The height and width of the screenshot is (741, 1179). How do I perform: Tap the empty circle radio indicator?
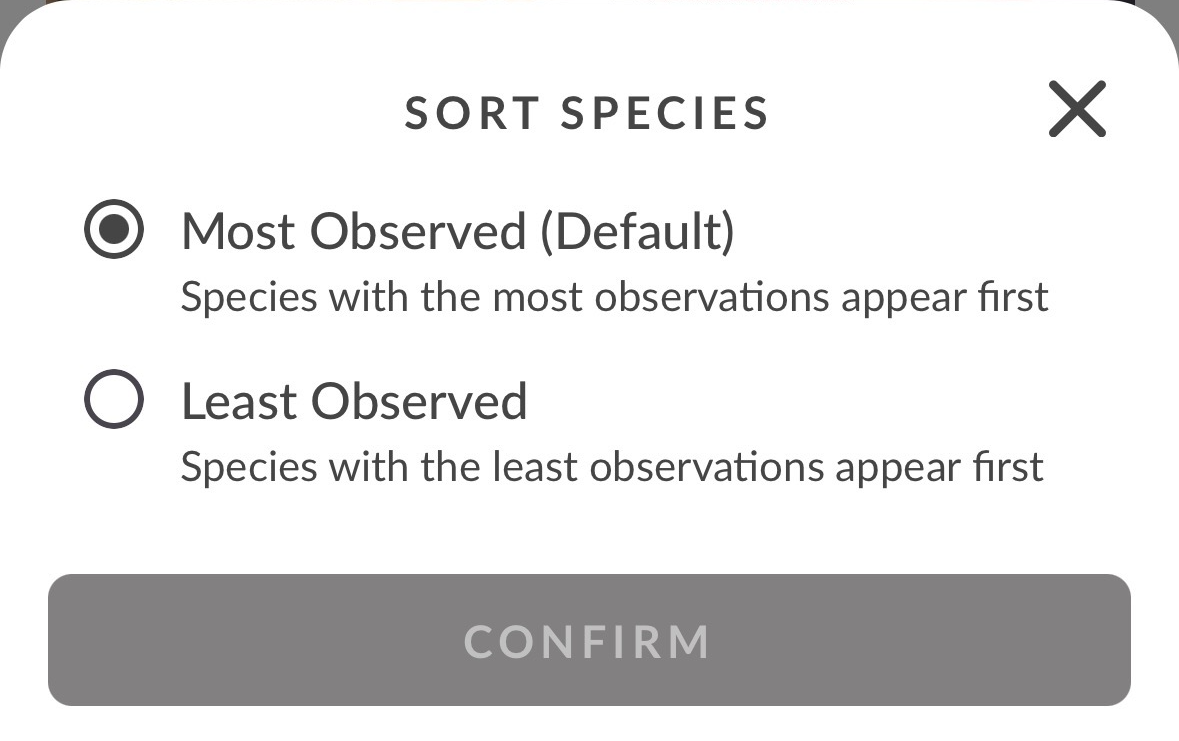[114, 399]
